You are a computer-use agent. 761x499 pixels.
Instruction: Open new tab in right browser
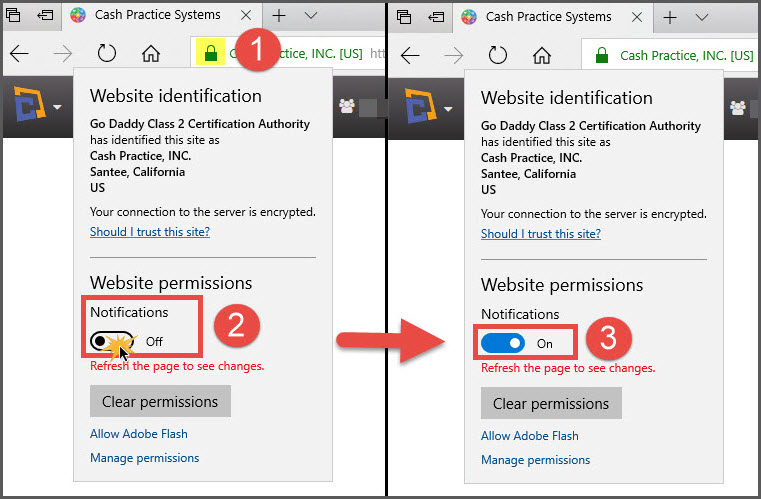[670, 17]
